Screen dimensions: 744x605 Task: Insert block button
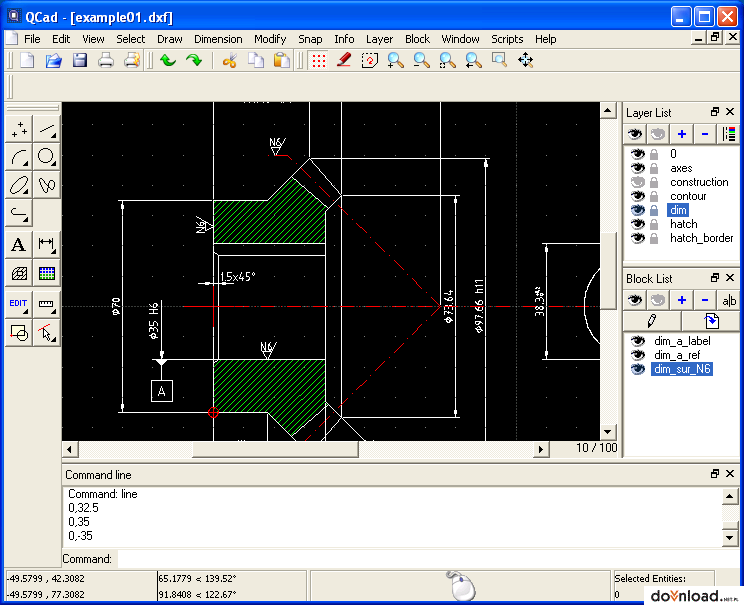click(x=711, y=321)
